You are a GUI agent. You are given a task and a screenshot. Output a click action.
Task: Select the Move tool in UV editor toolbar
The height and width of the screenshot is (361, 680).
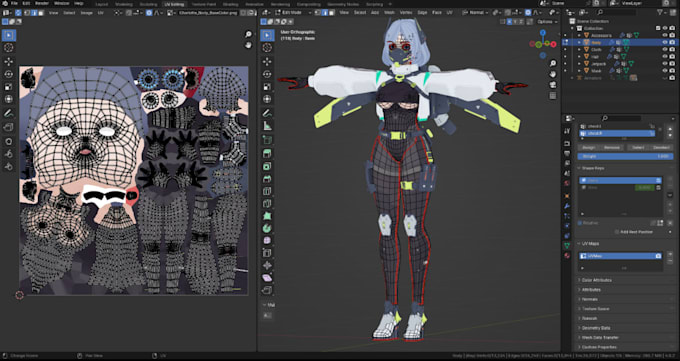tap(9, 62)
